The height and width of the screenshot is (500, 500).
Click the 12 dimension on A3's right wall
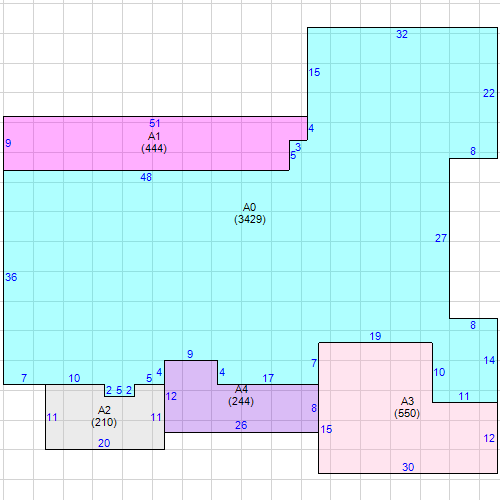pos(489,438)
